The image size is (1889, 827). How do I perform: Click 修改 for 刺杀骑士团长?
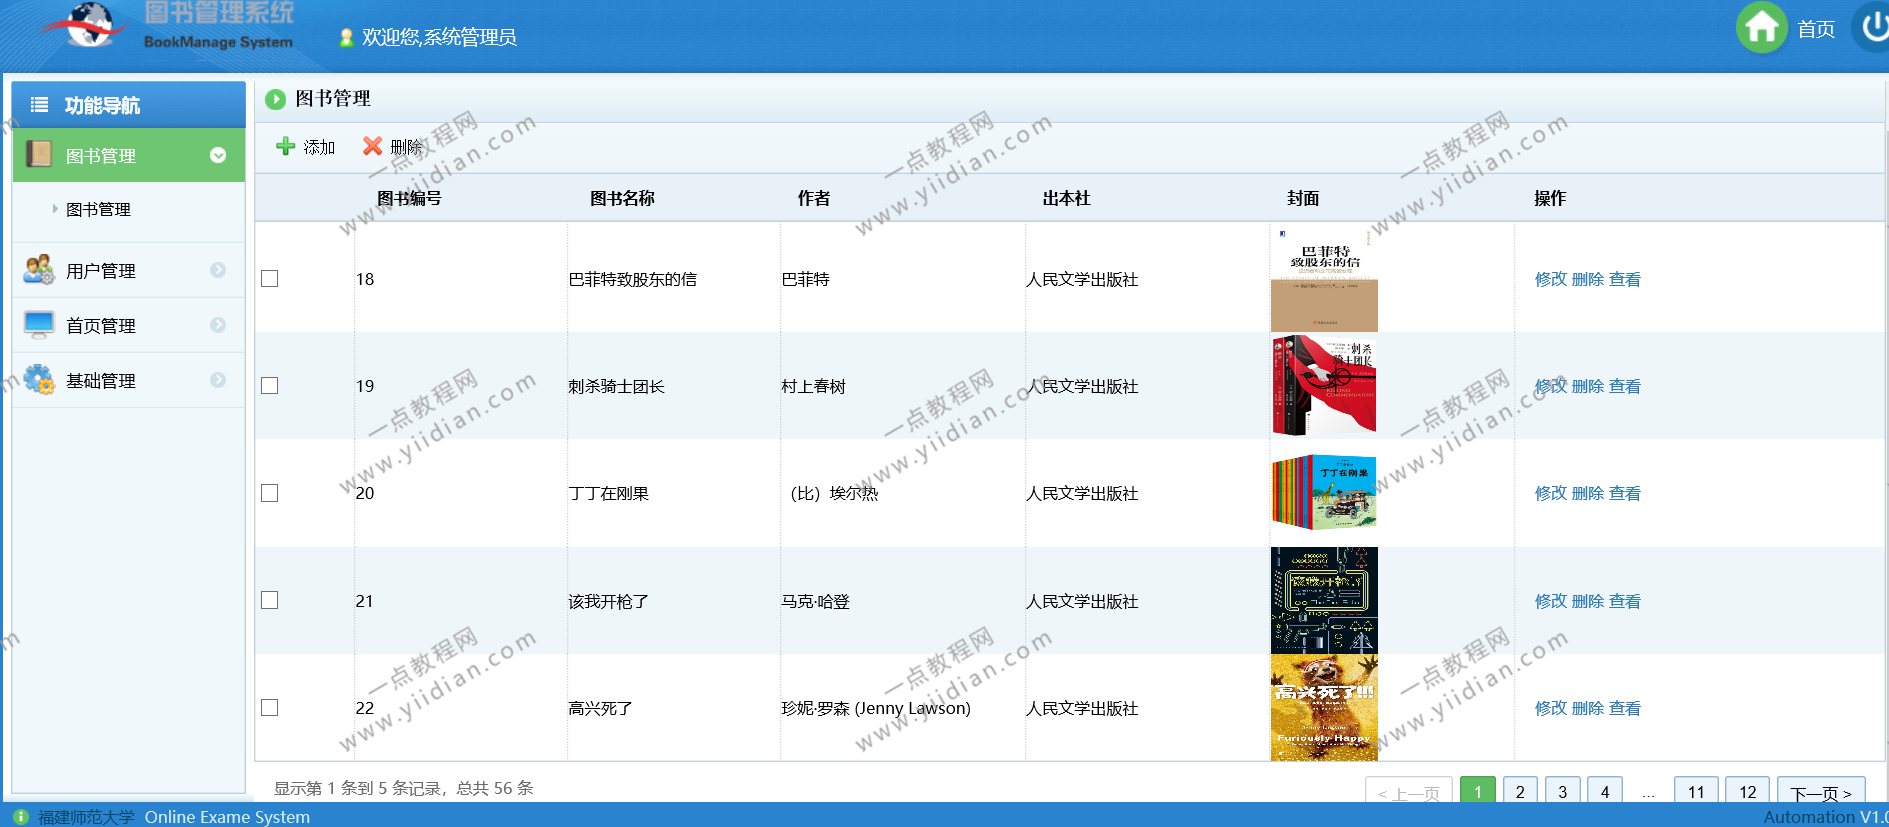pos(1551,386)
